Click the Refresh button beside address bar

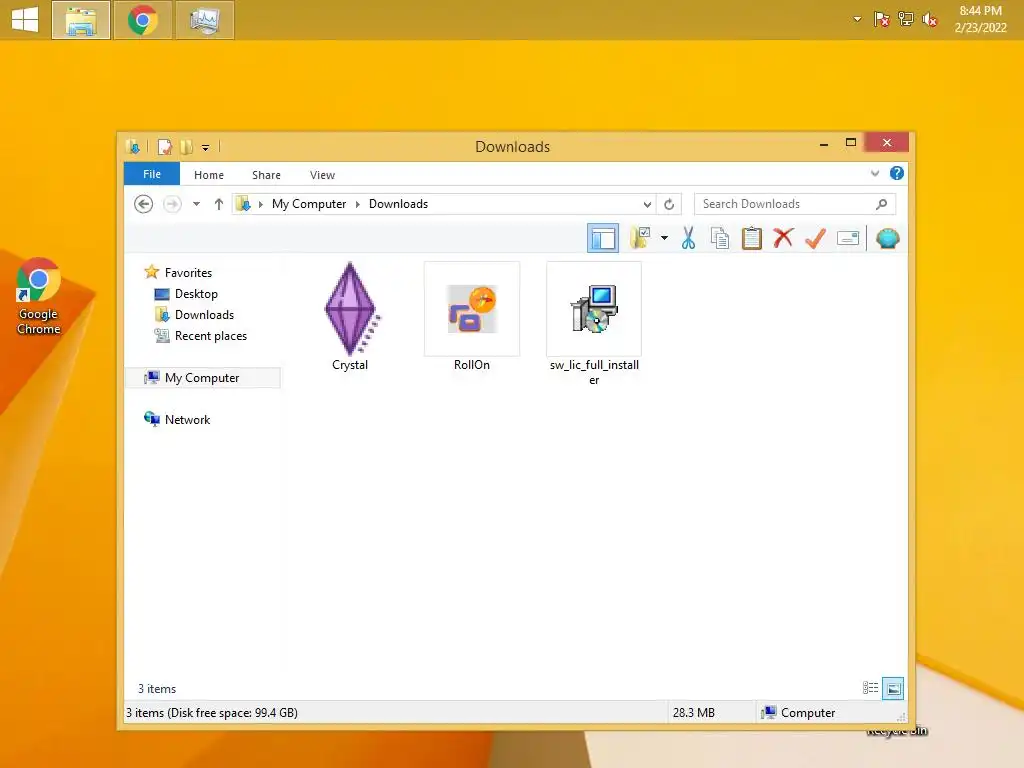click(x=669, y=204)
